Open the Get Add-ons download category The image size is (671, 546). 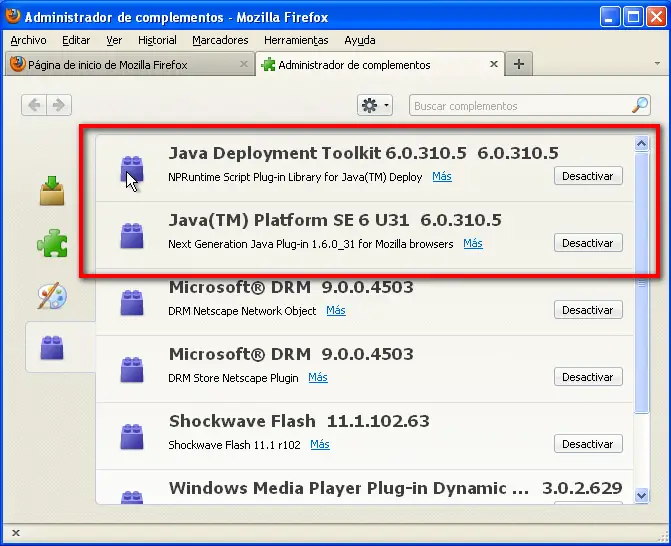pos(52,190)
